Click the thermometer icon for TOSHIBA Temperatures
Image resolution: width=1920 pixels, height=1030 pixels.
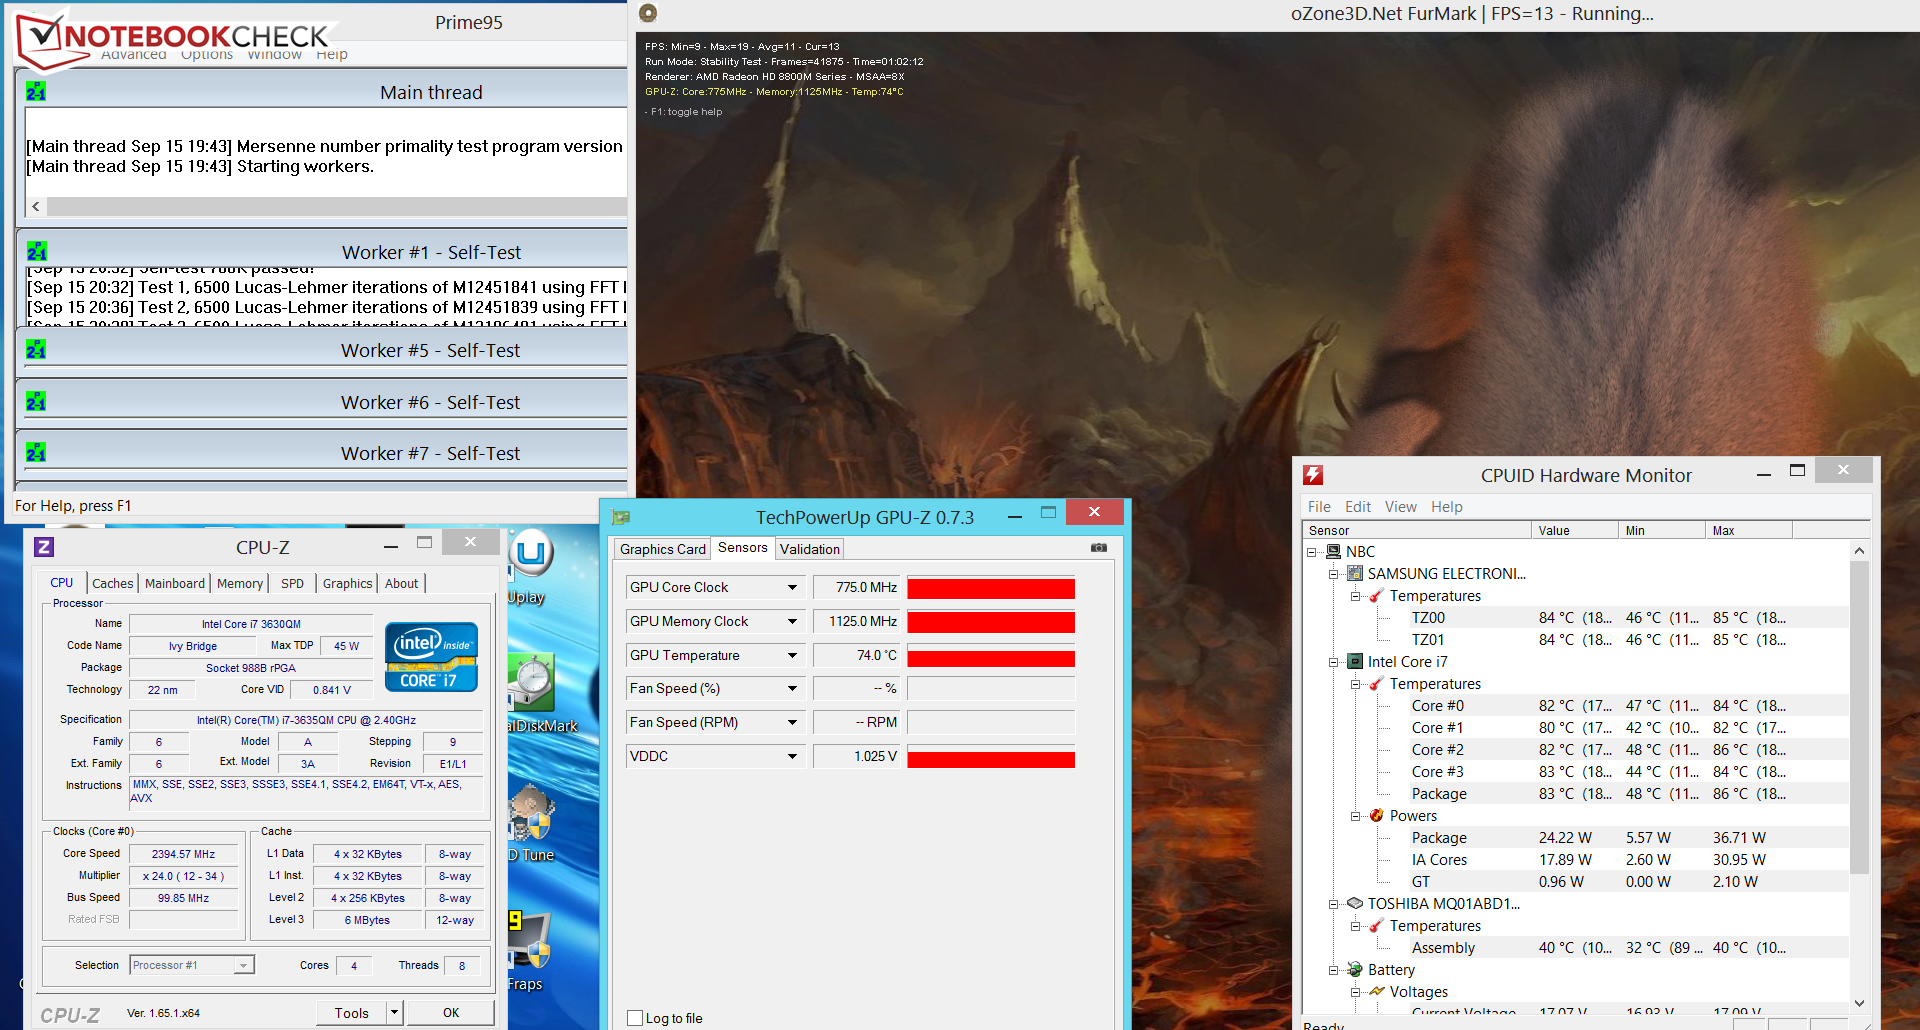point(1377,926)
